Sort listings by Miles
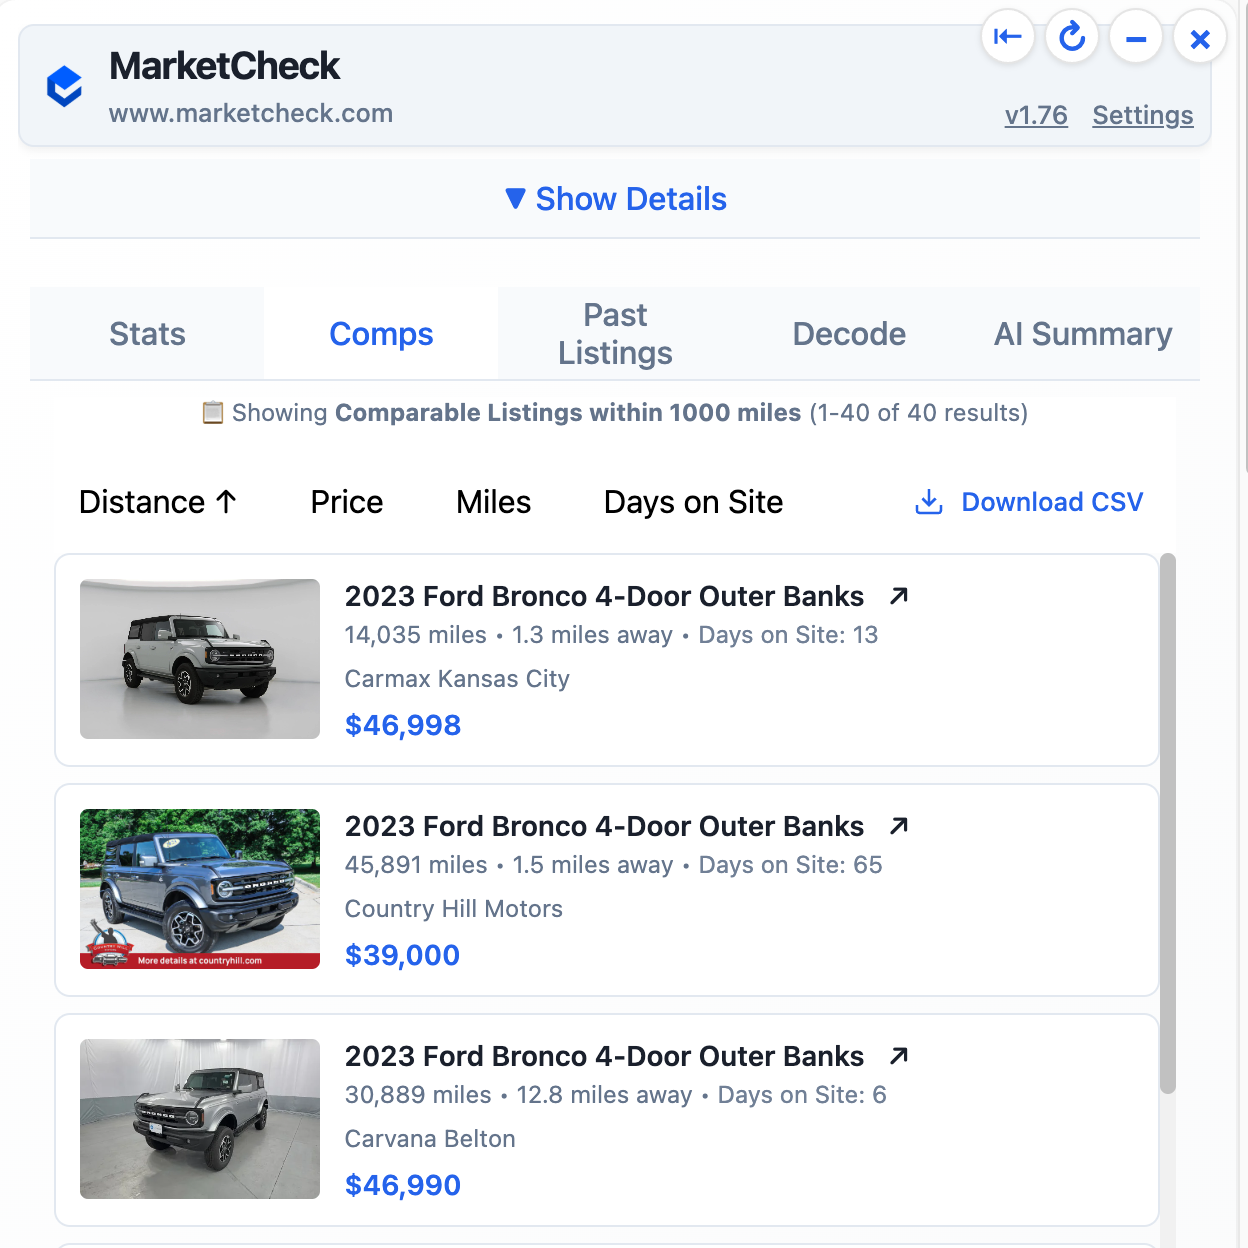The height and width of the screenshot is (1248, 1248). (493, 502)
